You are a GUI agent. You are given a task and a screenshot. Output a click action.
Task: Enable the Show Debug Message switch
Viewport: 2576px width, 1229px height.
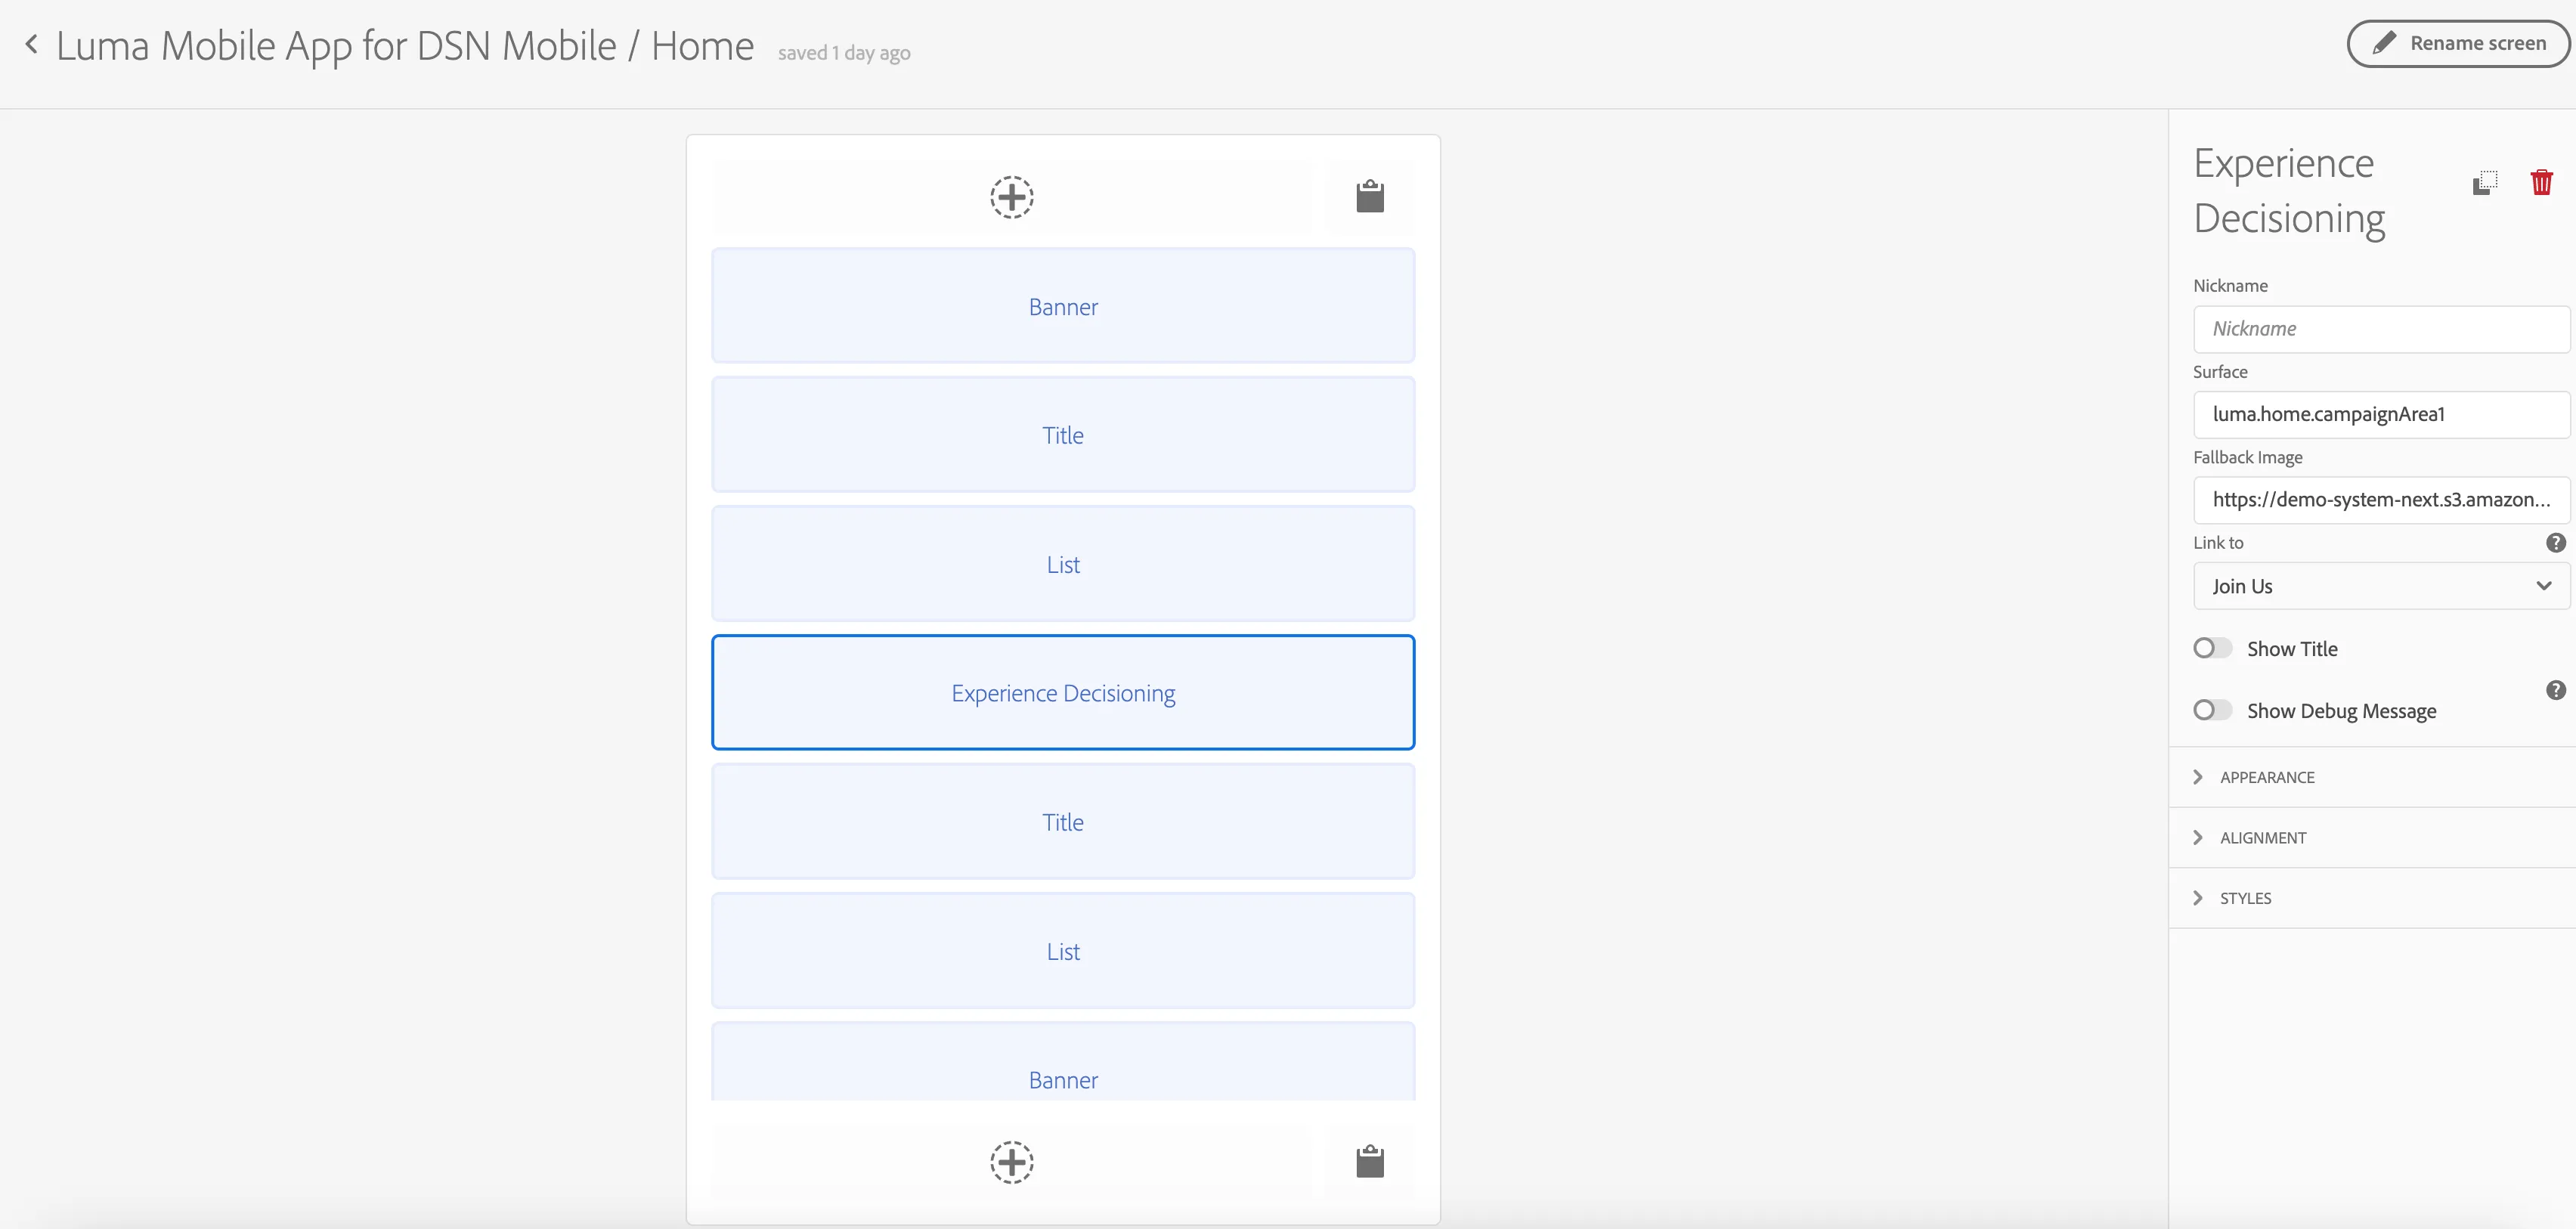2212,710
